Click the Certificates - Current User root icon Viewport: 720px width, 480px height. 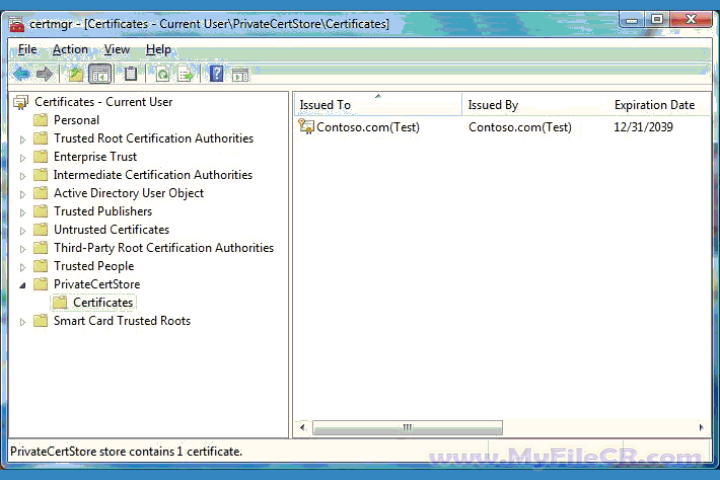pos(21,102)
